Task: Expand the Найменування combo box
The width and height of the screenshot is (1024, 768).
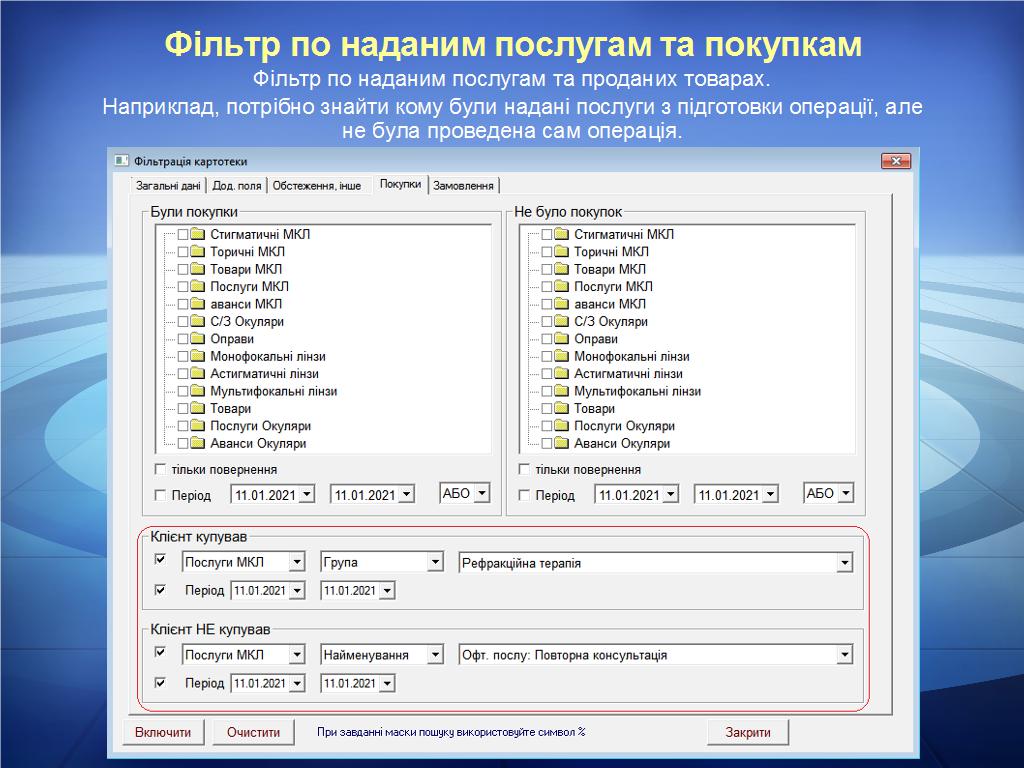Action: point(435,655)
